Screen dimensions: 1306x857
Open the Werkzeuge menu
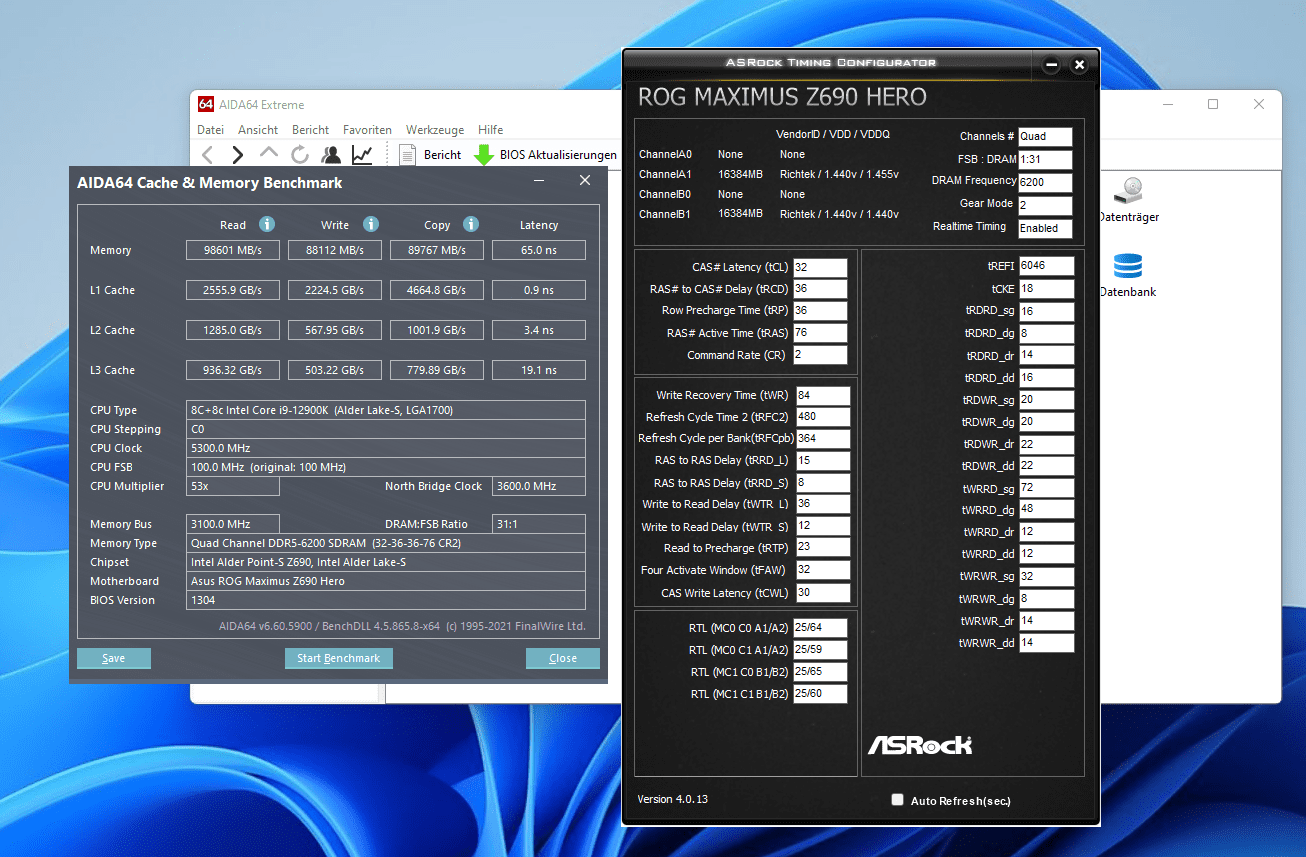(x=435, y=129)
